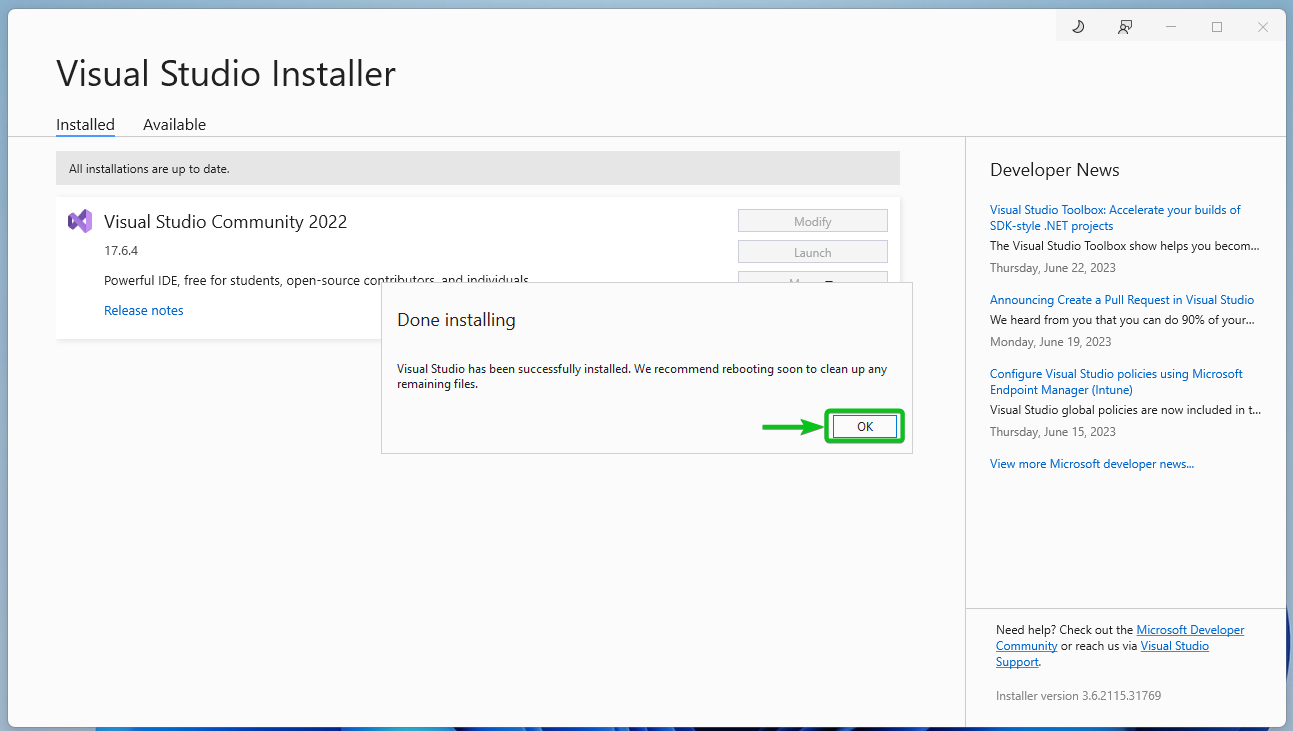1293x731 pixels.
Task: Click the Modify button
Action: (x=813, y=221)
